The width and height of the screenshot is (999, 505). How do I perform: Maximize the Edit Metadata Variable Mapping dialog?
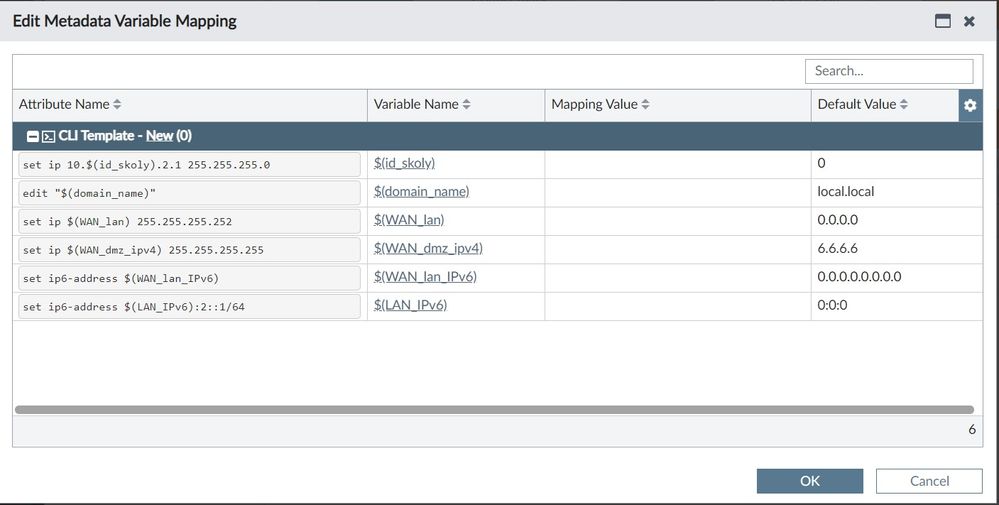(x=942, y=21)
